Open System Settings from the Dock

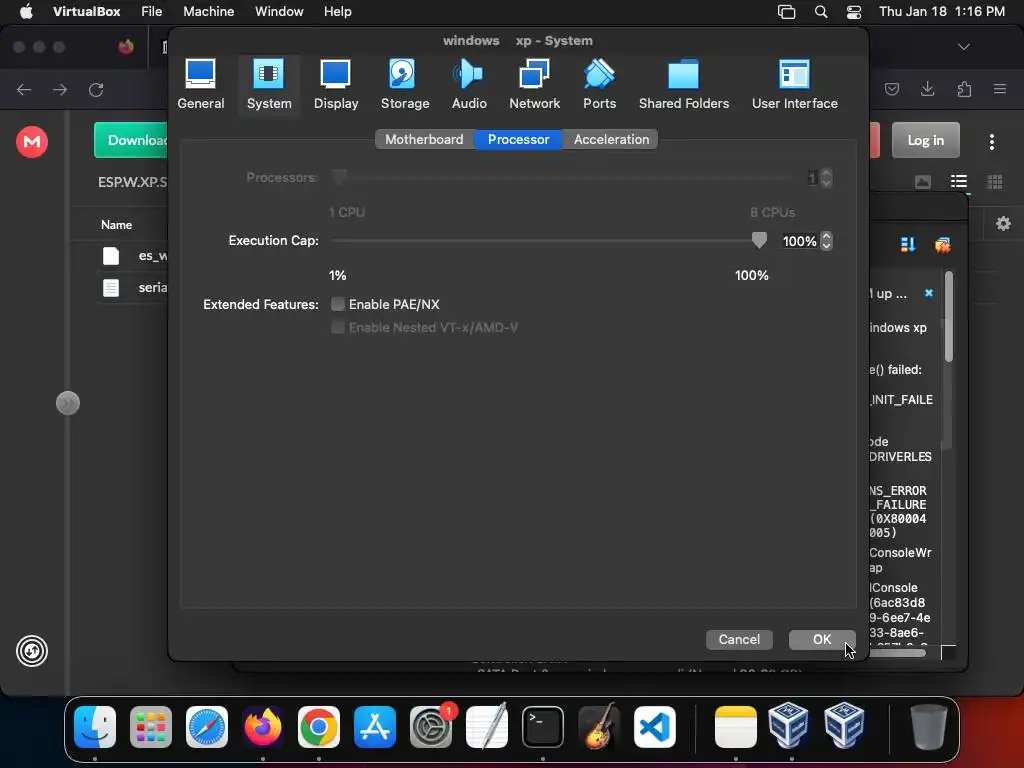click(x=431, y=726)
